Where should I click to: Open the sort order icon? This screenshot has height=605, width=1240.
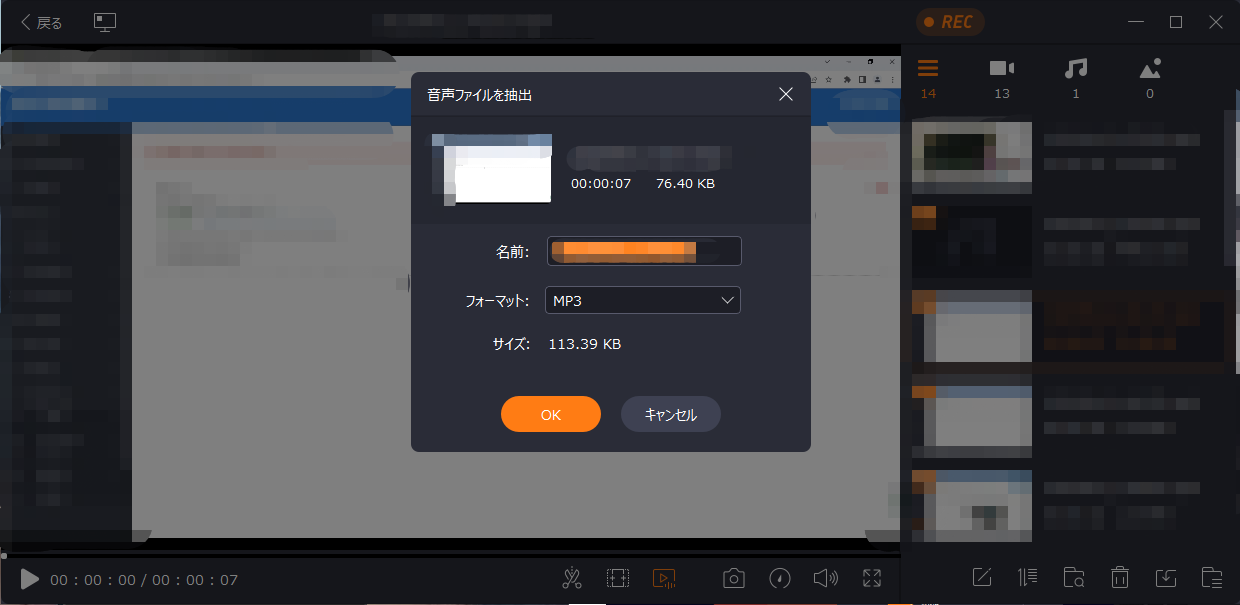[1028, 577]
